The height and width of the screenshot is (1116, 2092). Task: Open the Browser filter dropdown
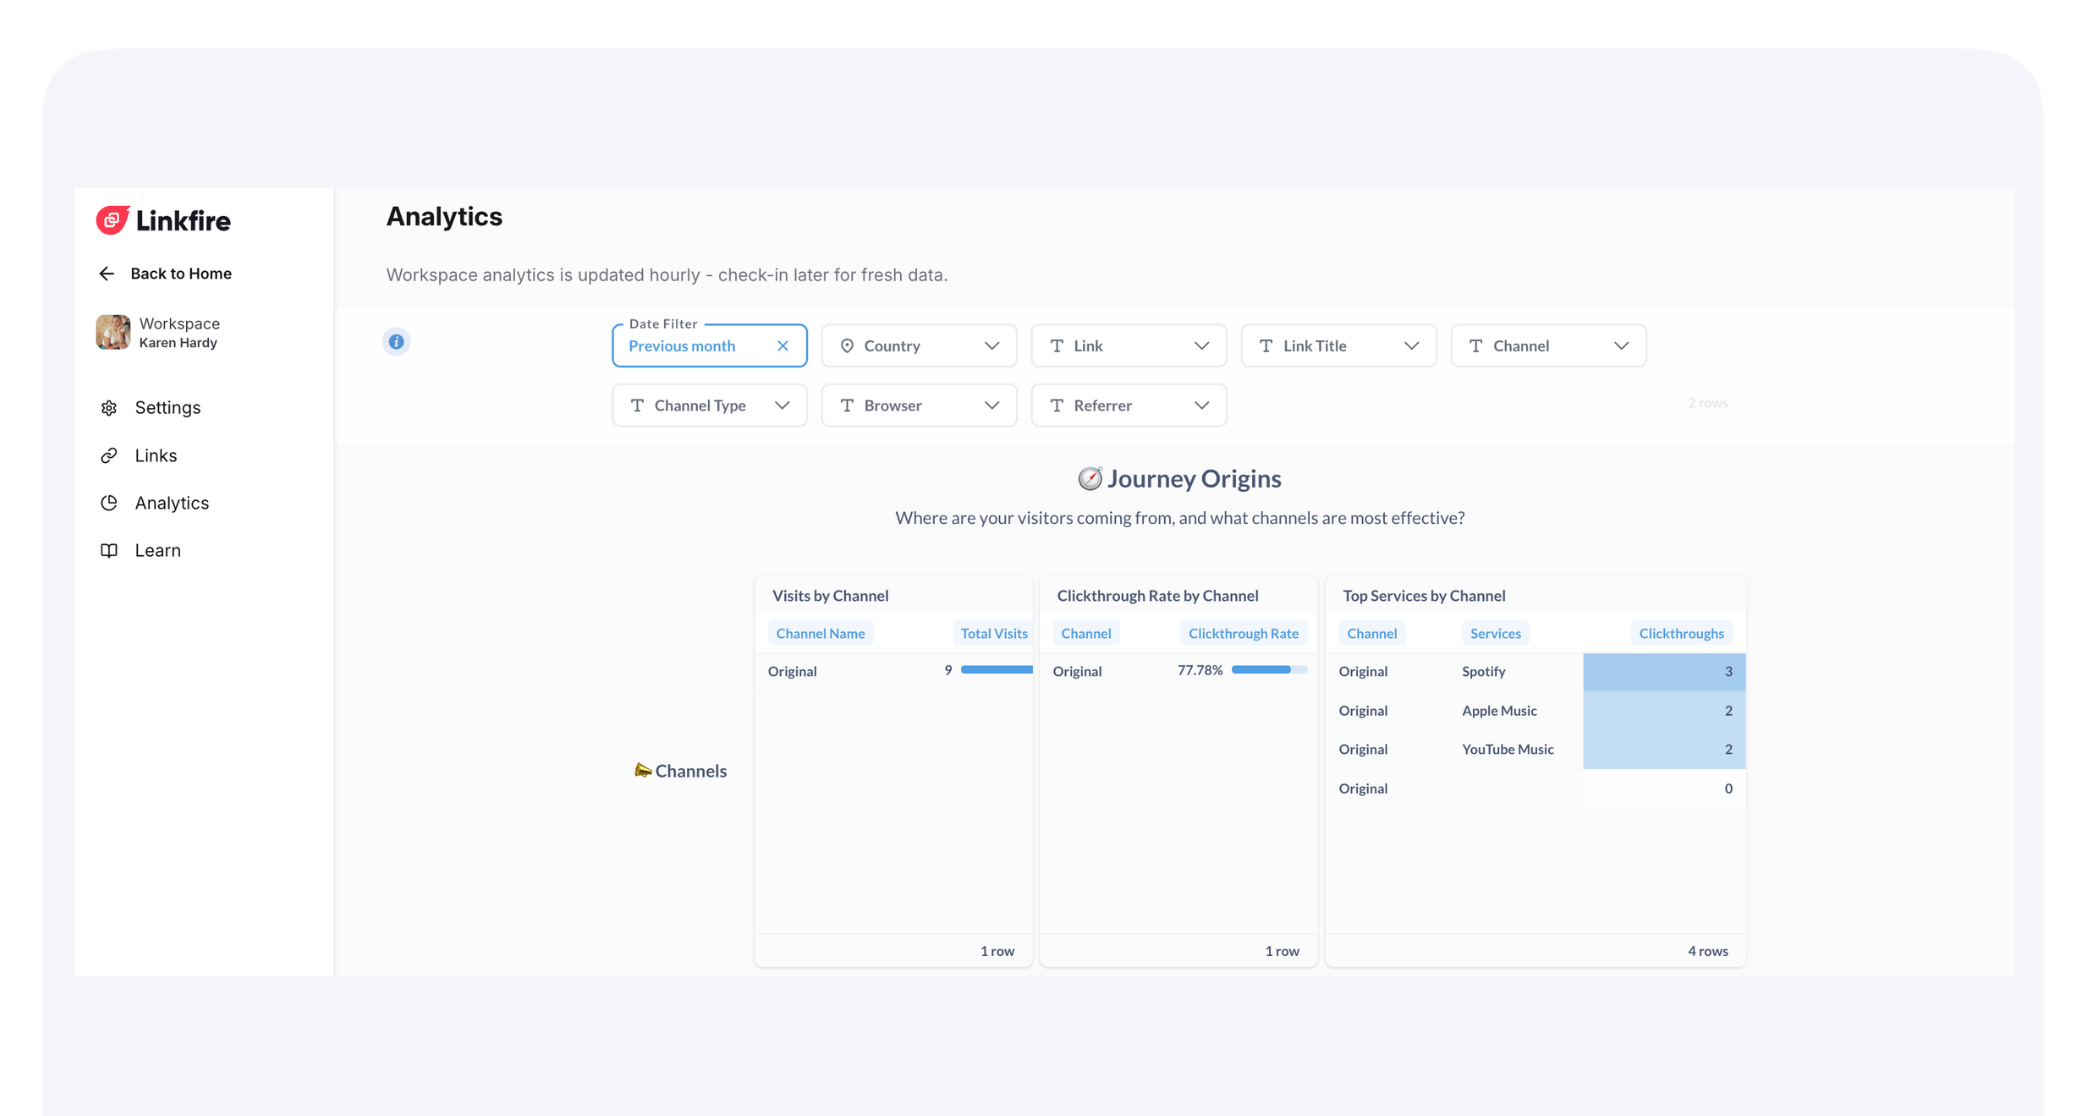[918, 406]
